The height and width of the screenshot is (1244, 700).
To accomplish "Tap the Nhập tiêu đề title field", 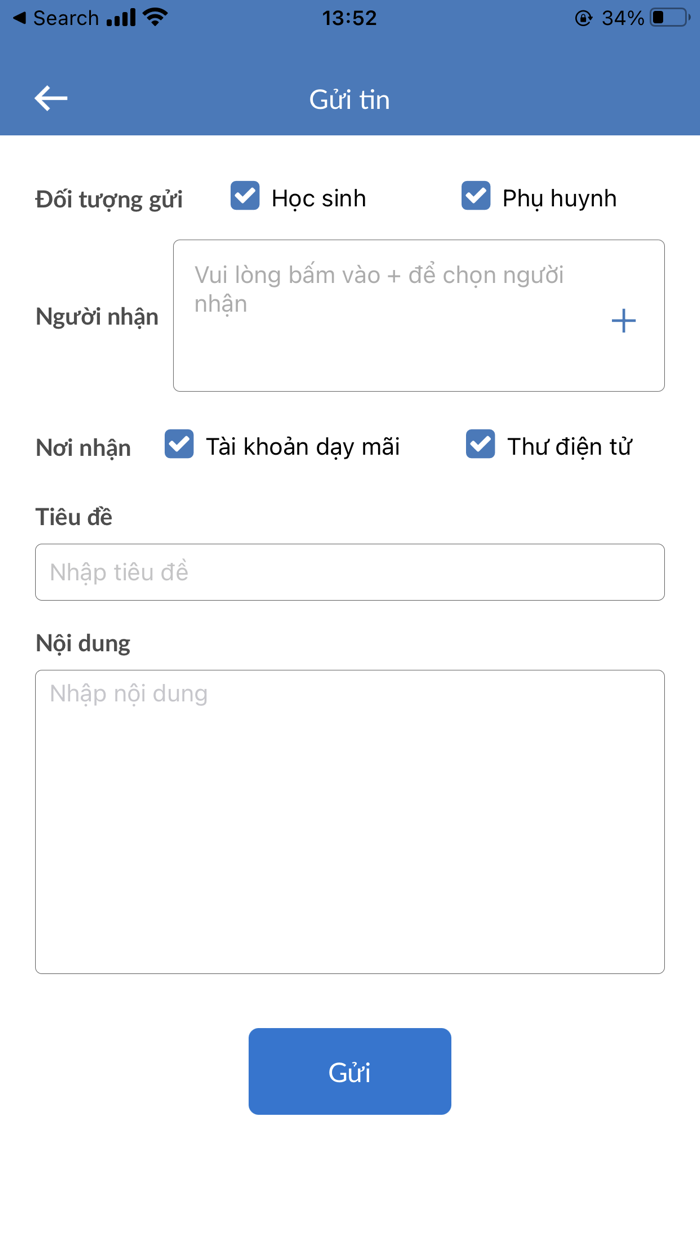I will pos(349,571).
